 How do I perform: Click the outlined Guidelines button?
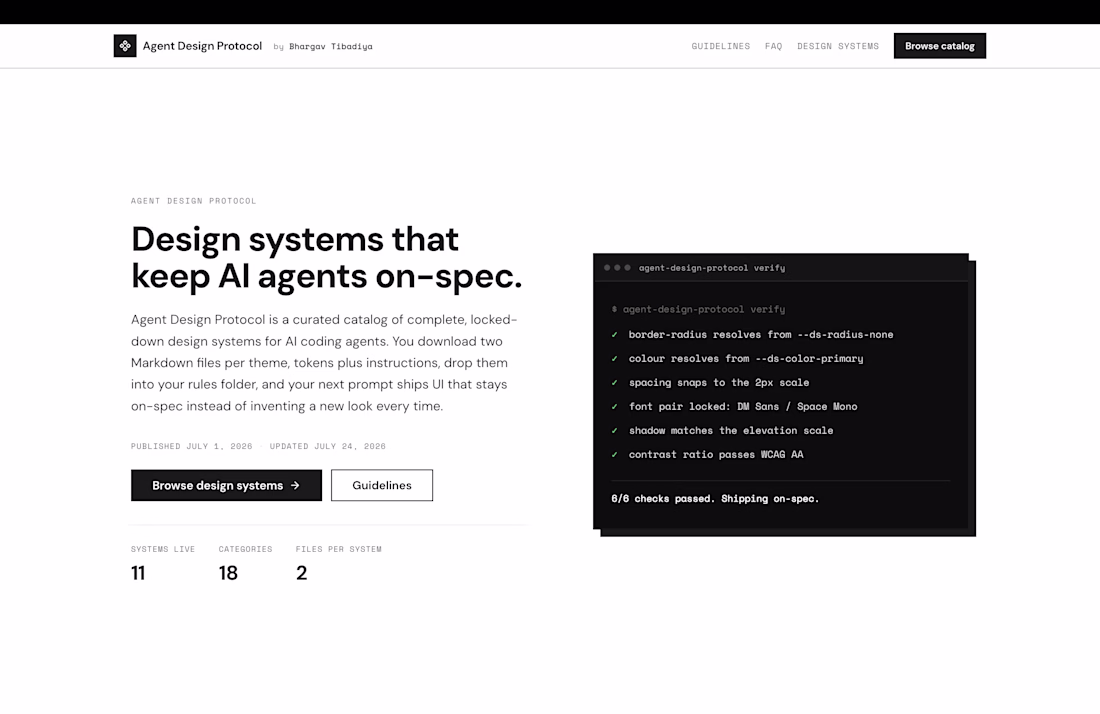382,485
